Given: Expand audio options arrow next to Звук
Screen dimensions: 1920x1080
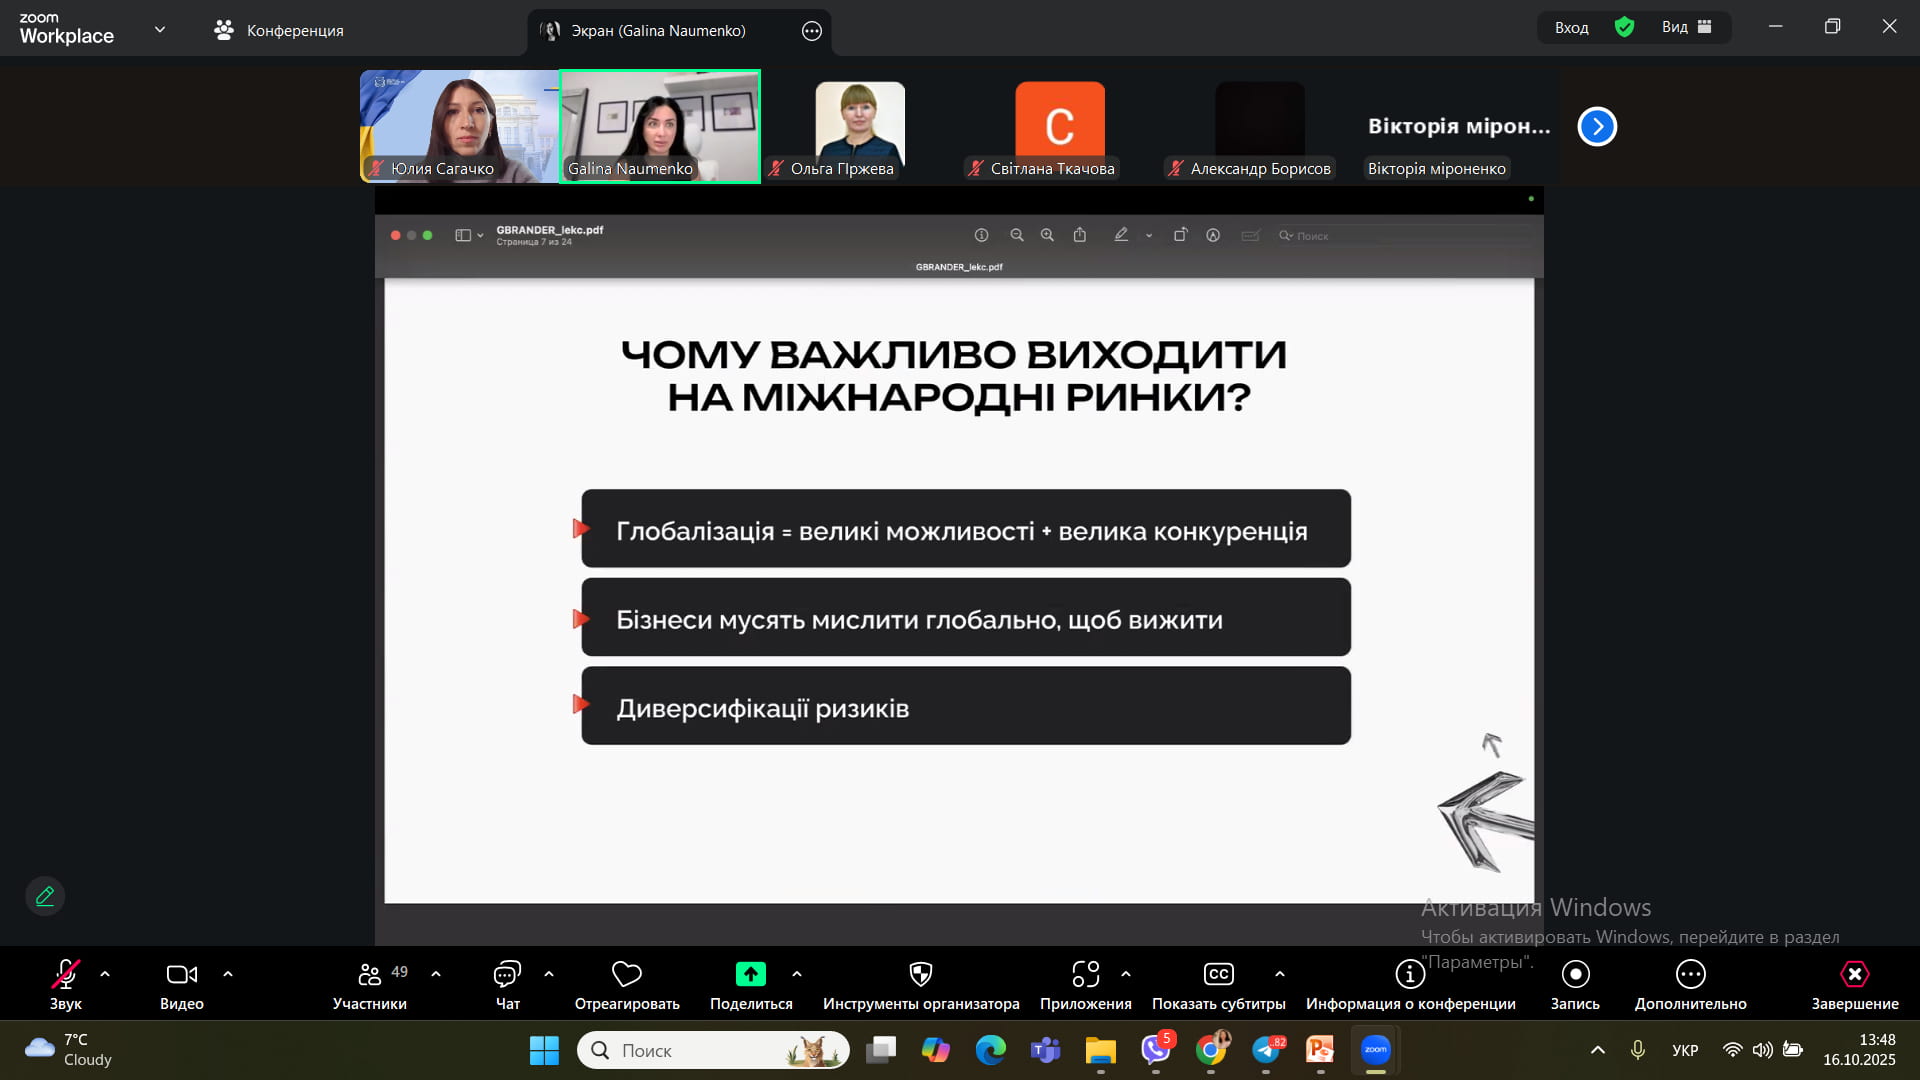Looking at the screenshot, I should pyautogui.click(x=105, y=973).
